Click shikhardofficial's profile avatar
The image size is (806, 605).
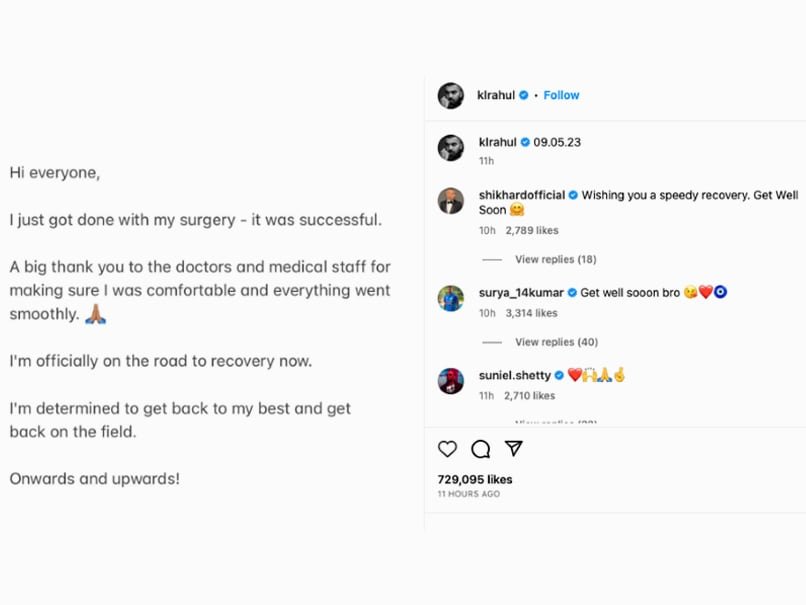451,200
